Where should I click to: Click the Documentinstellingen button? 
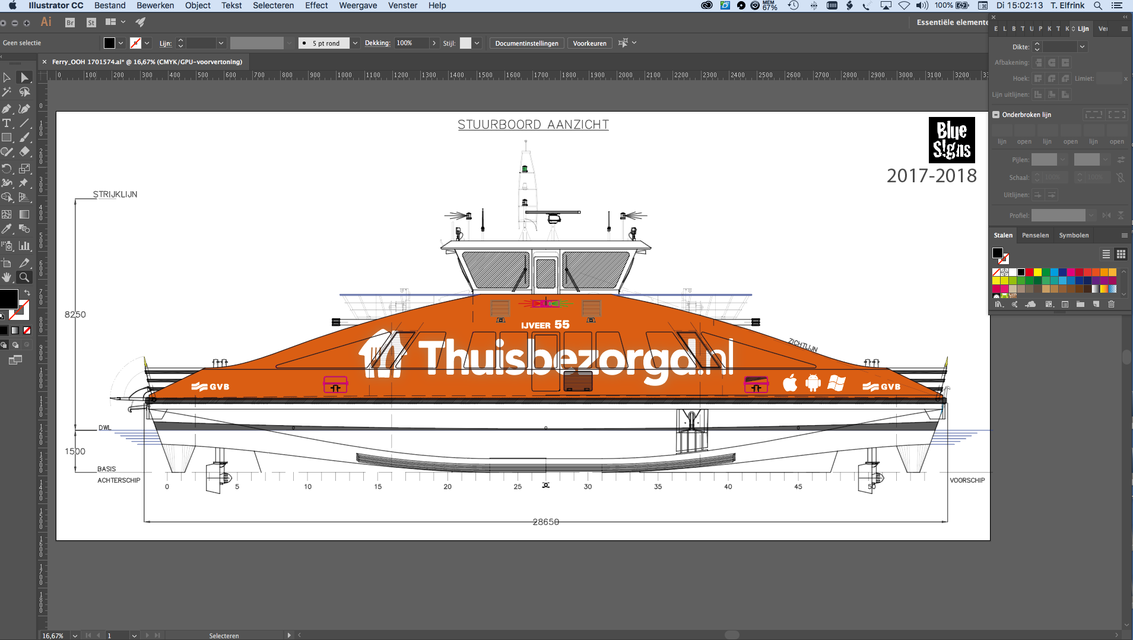[527, 43]
